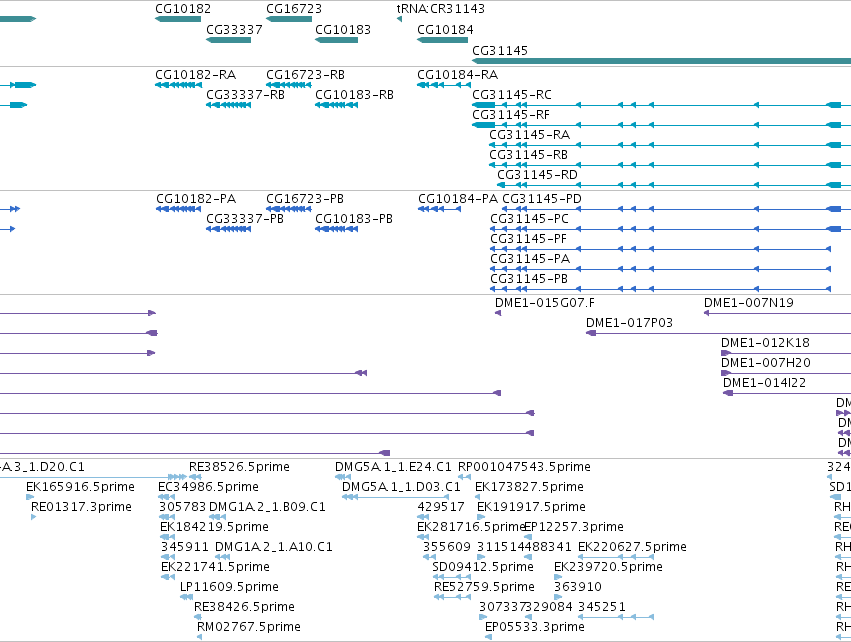The width and height of the screenshot is (851, 642).
Task: Select the CG10182 gene label
Action: [183, 9]
